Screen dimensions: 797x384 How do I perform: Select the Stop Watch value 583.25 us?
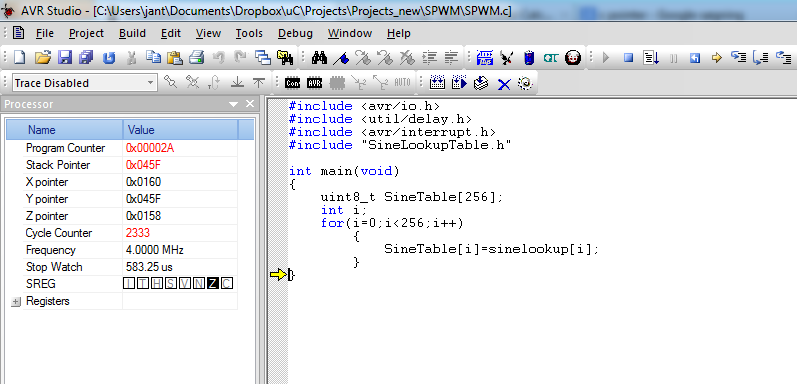[x=148, y=267]
